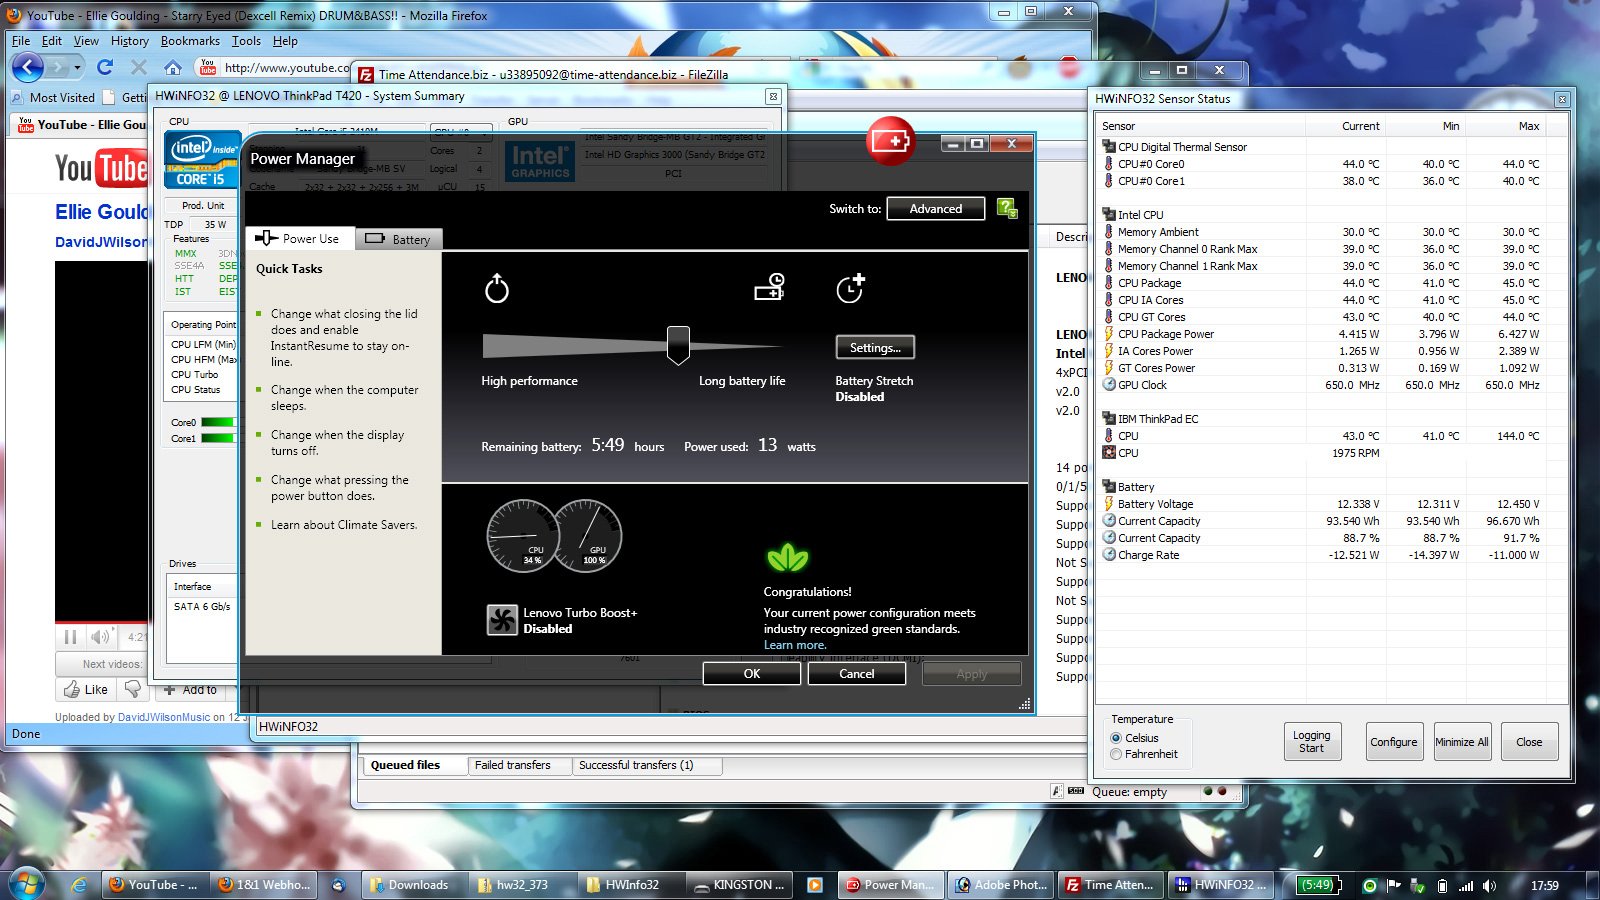The width and height of the screenshot is (1600, 900).
Task: Click Change what pressing the power button does
Action: pos(340,488)
